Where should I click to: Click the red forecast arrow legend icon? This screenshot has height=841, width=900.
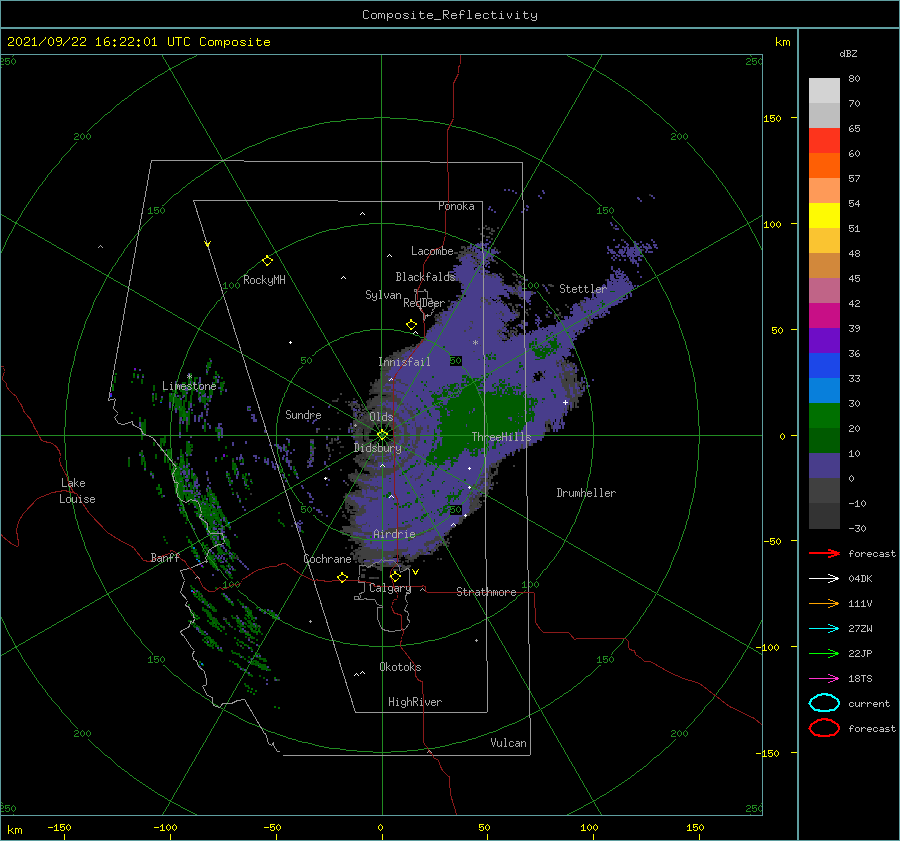(x=824, y=553)
